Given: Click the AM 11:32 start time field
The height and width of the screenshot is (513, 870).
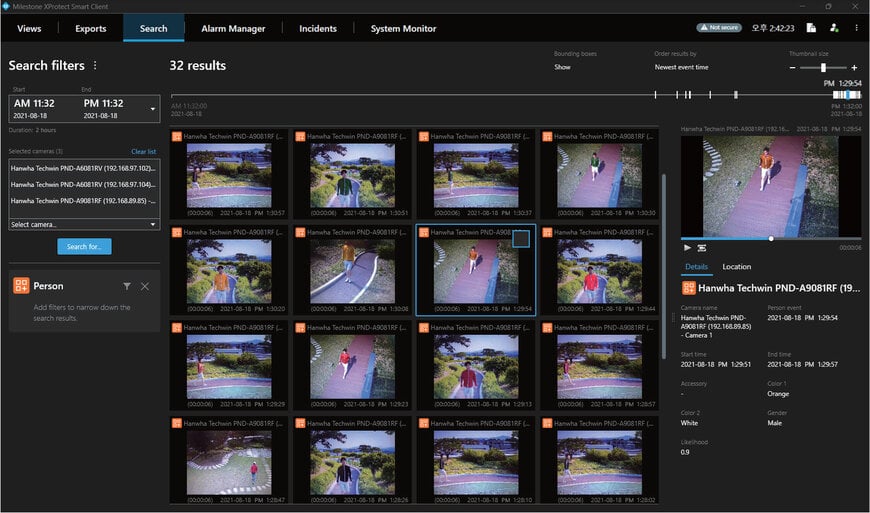Looking at the screenshot, I should pyautogui.click(x=34, y=109).
